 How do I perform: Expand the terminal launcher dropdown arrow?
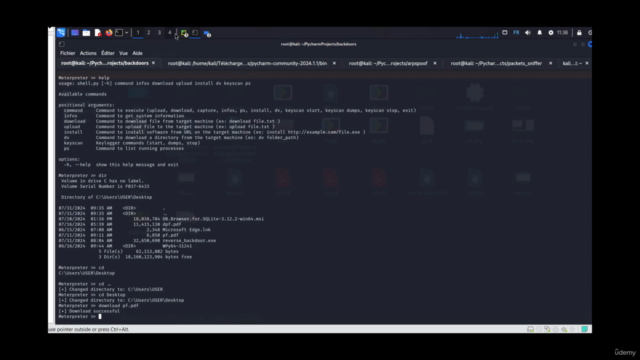click(127, 33)
